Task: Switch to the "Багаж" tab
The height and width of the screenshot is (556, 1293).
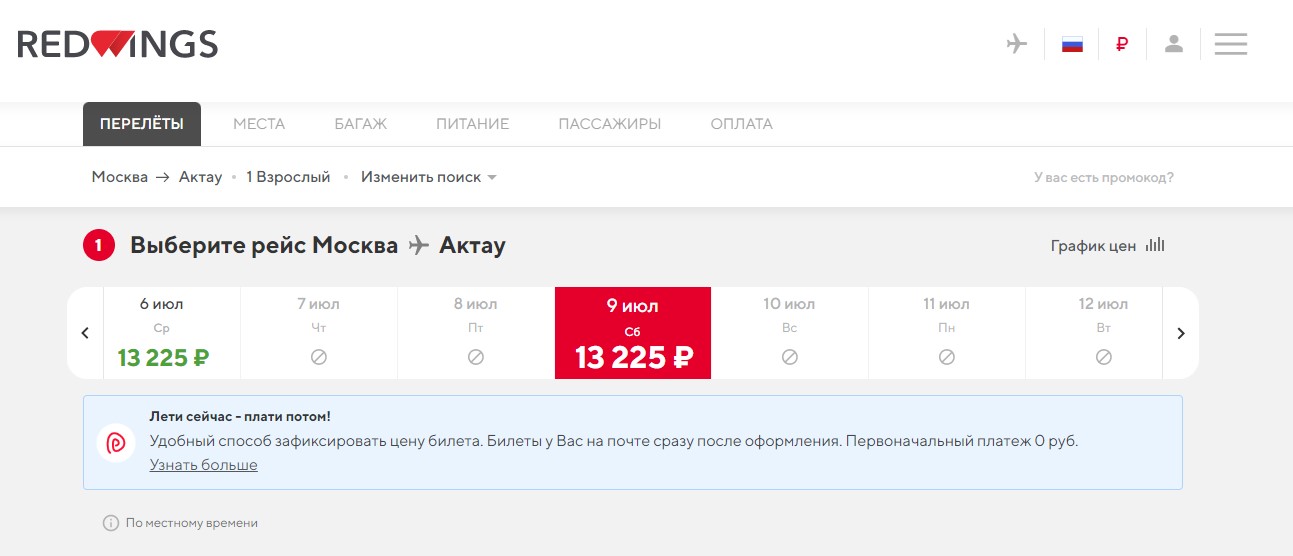Action: click(x=360, y=124)
